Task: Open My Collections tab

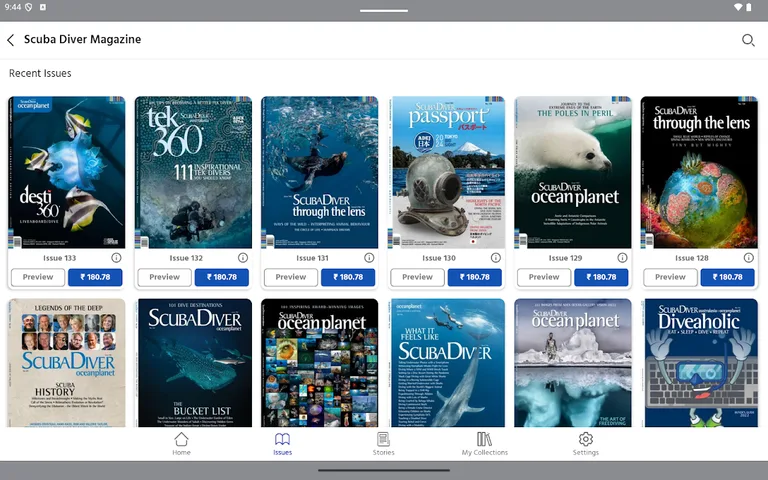Action: (484, 444)
